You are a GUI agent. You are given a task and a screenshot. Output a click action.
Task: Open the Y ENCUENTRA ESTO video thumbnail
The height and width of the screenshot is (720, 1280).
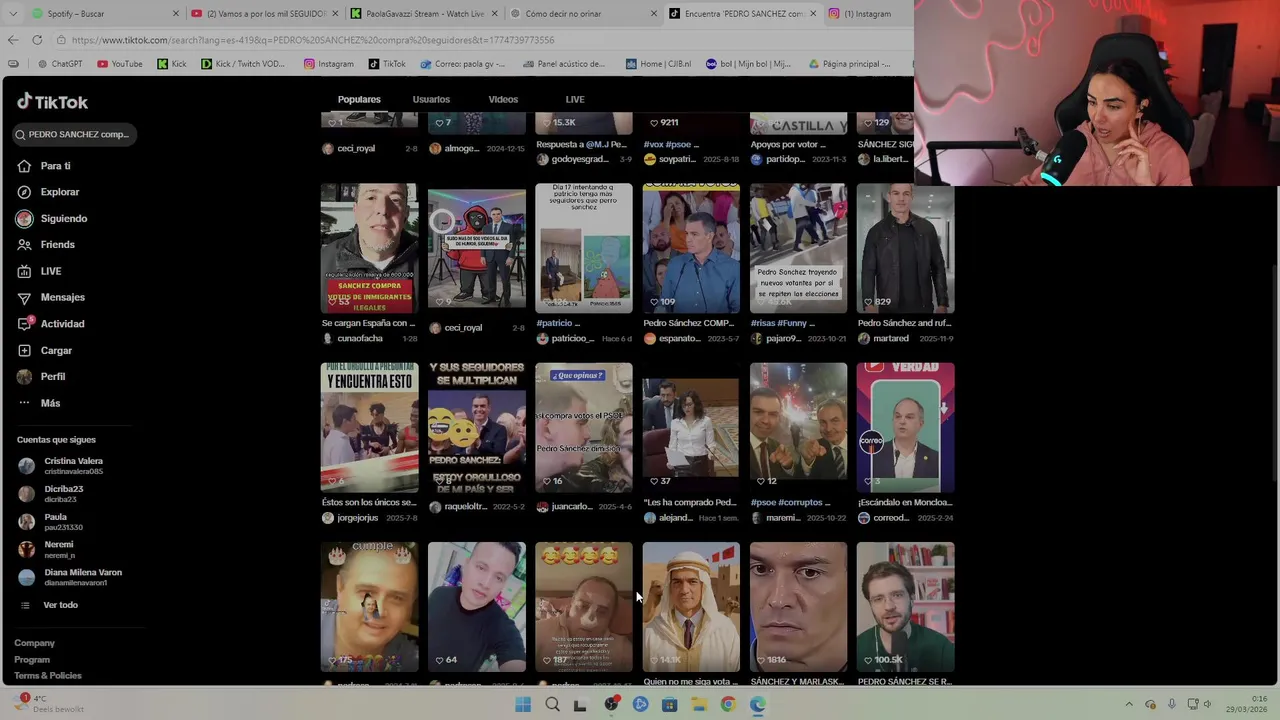pos(369,427)
